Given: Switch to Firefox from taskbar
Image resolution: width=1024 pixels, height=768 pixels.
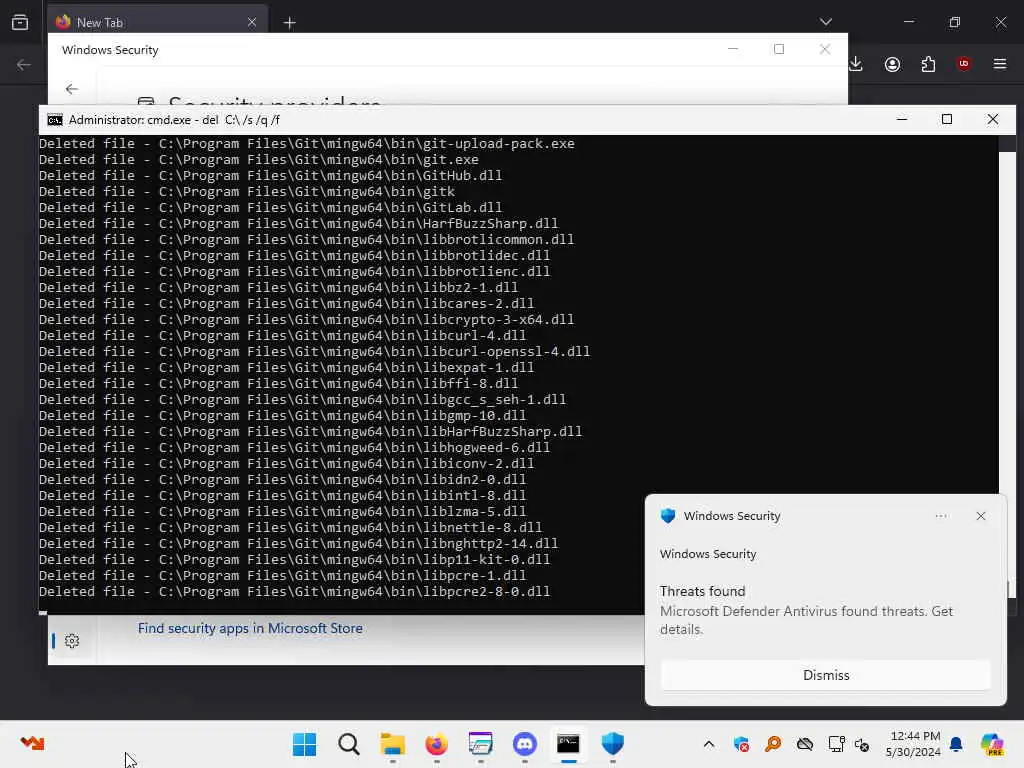Looking at the screenshot, I should [x=436, y=744].
